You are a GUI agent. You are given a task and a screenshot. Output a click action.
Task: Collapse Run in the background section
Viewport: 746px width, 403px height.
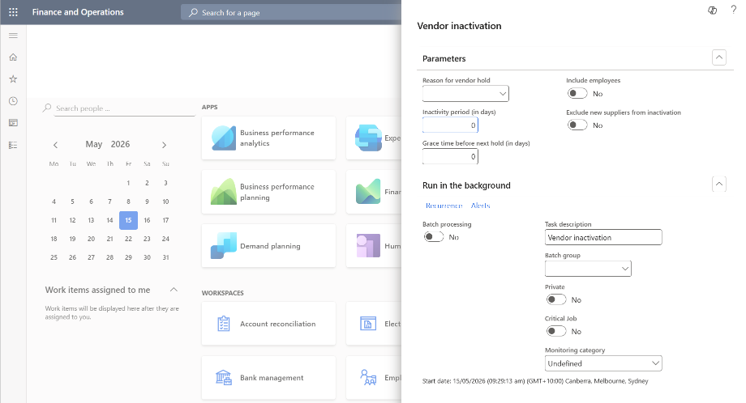pos(719,184)
